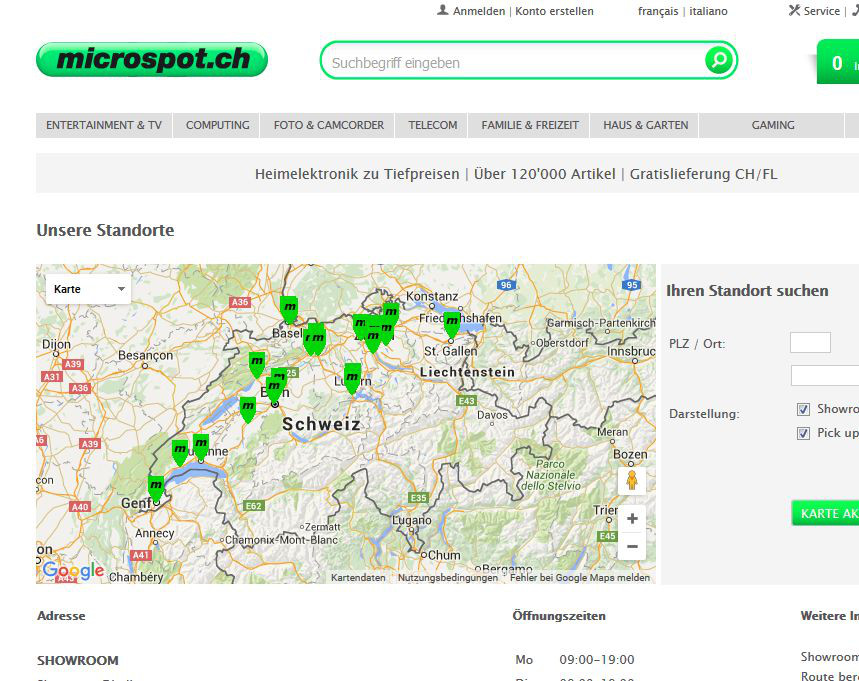This screenshot has width=859, height=681.
Task: Click the store marker near Luzern
Action: [x=352, y=376]
